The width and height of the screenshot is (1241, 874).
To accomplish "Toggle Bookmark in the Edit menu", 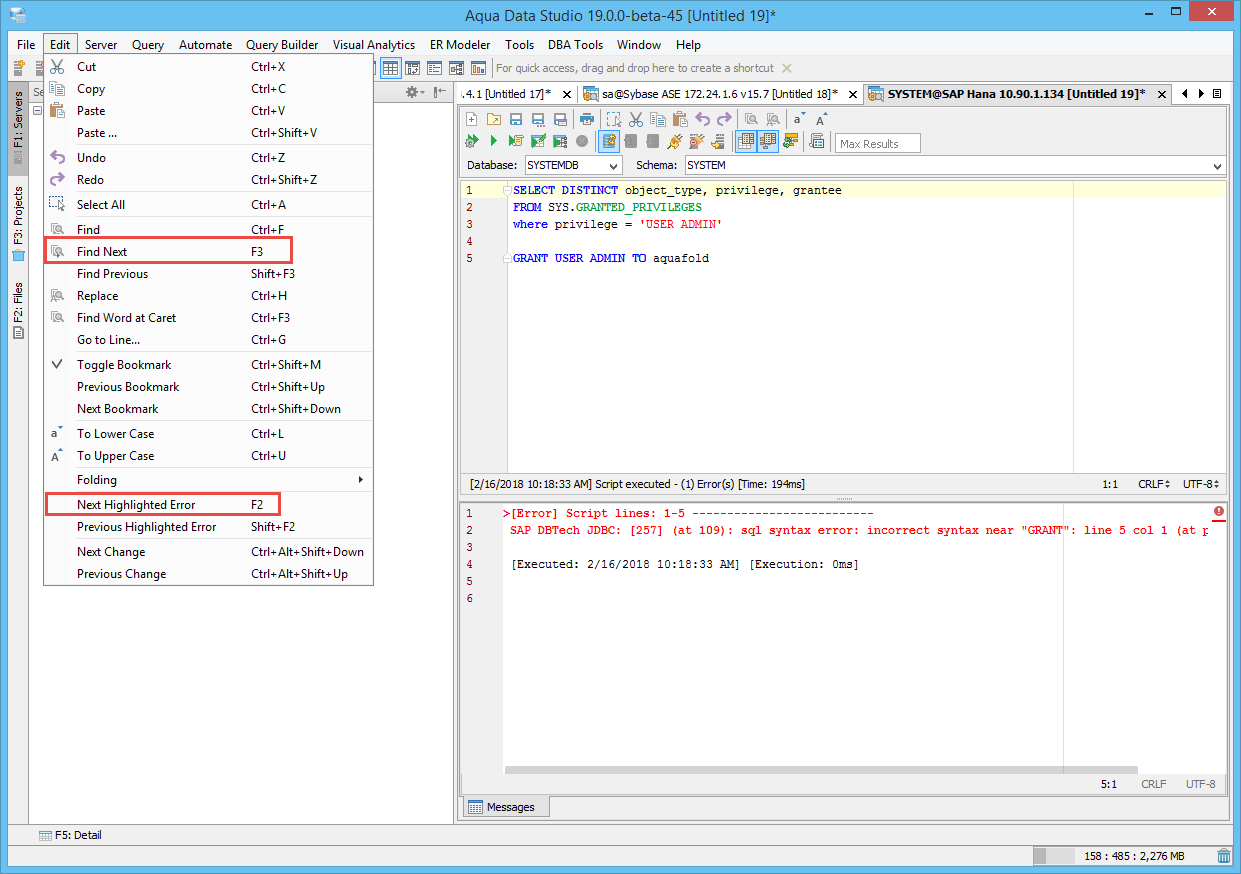I will point(124,365).
